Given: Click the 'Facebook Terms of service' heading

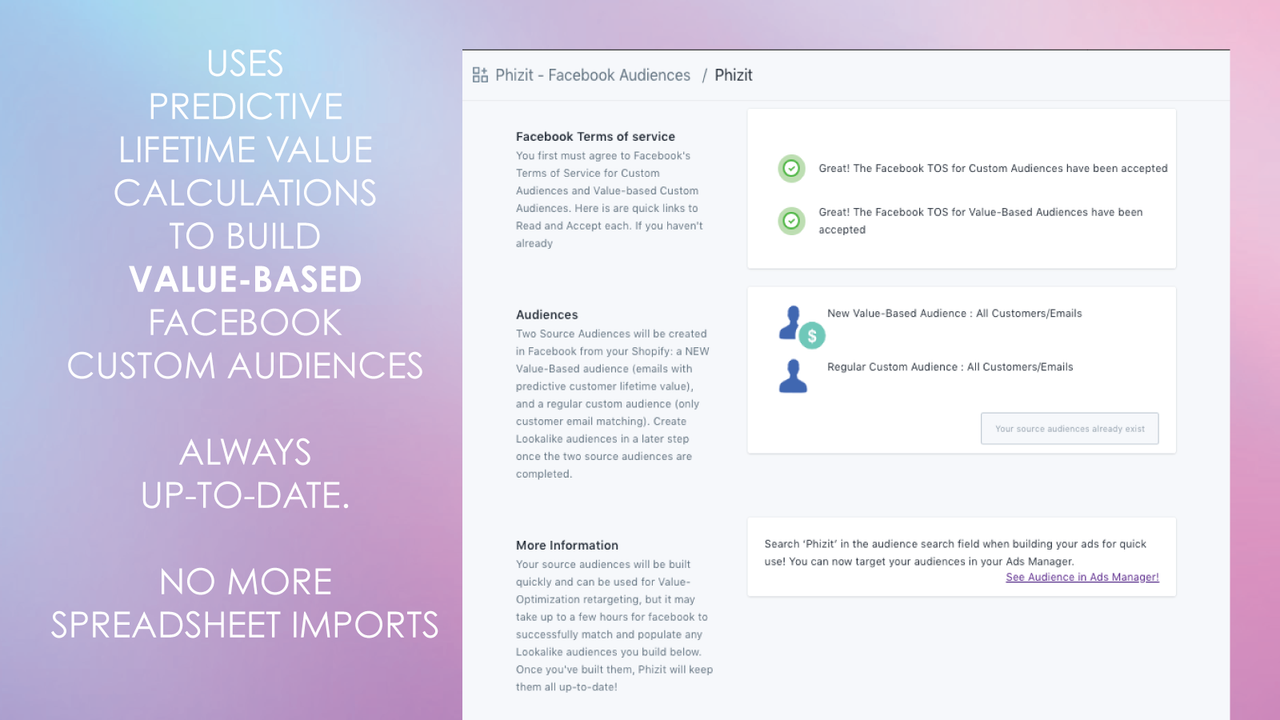Looking at the screenshot, I should tap(595, 137).
